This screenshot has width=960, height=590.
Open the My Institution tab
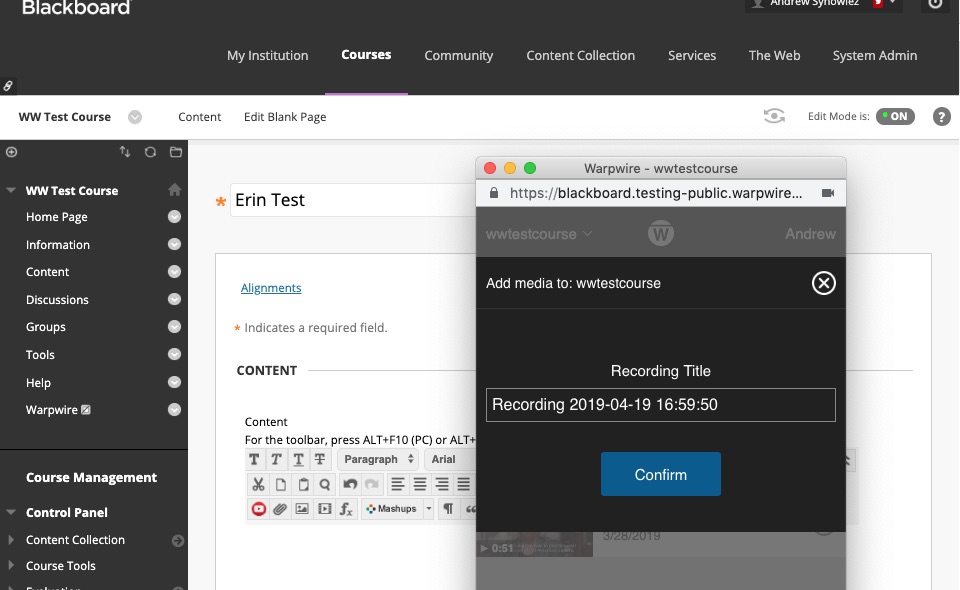coord(268,56)
